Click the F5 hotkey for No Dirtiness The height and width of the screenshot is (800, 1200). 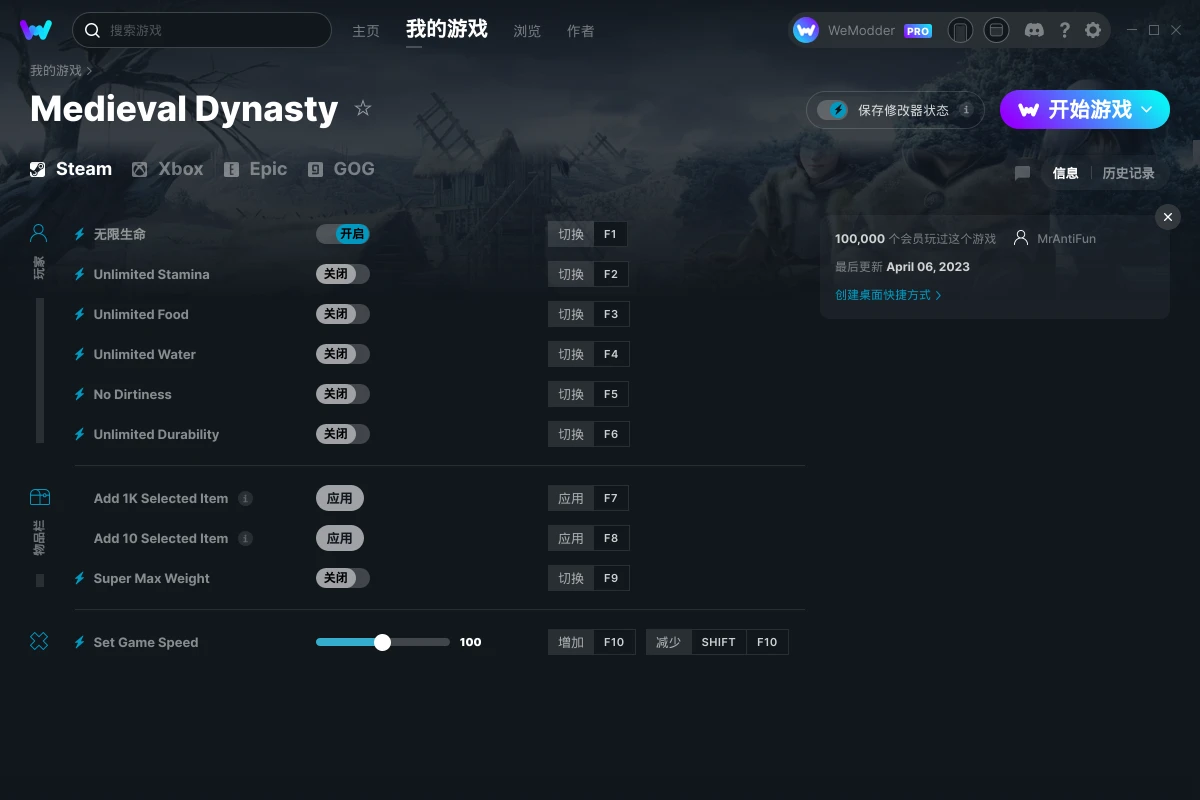click(x=588, y=394)
